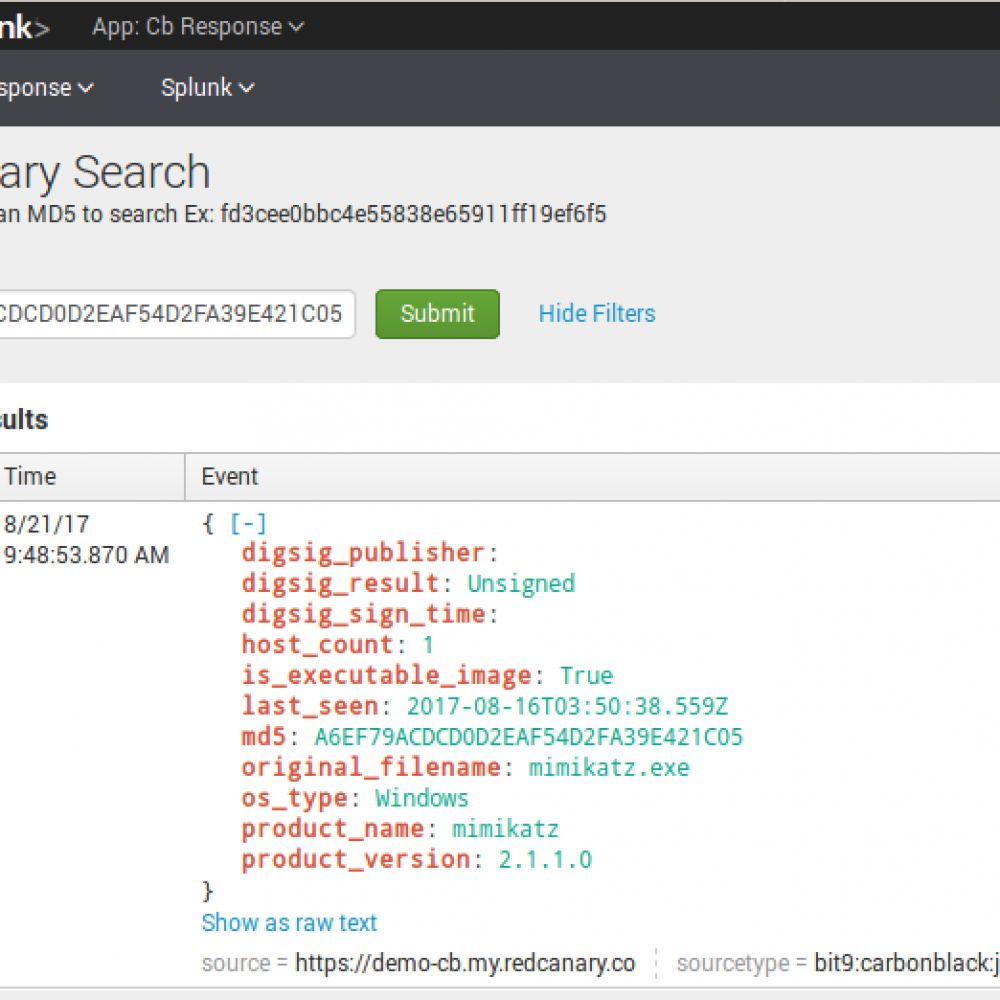Select the product_version value 2.1.1.0

pos(545,860)
